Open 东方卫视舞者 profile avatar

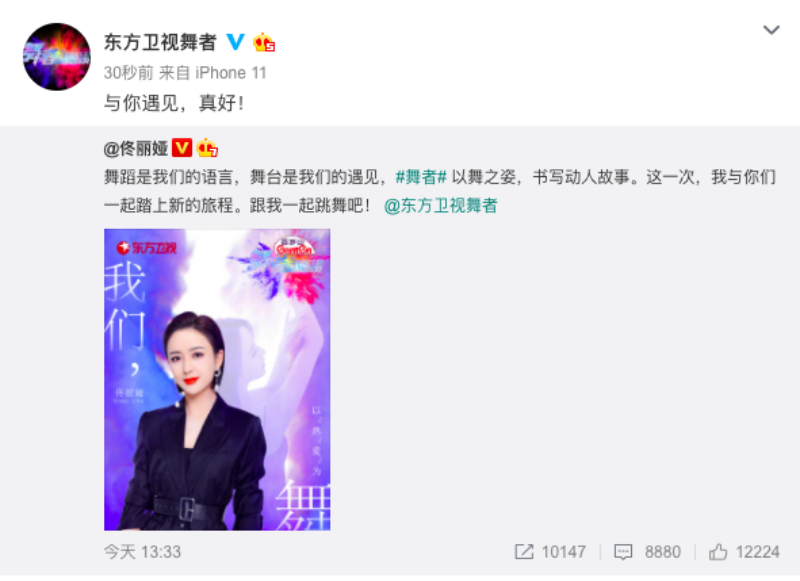pos(57,57)
